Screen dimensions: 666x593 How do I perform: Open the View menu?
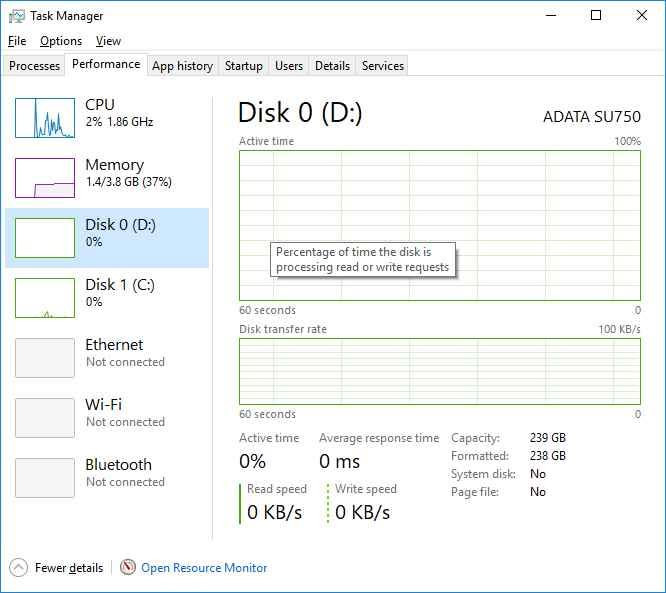tap(108, 41)
